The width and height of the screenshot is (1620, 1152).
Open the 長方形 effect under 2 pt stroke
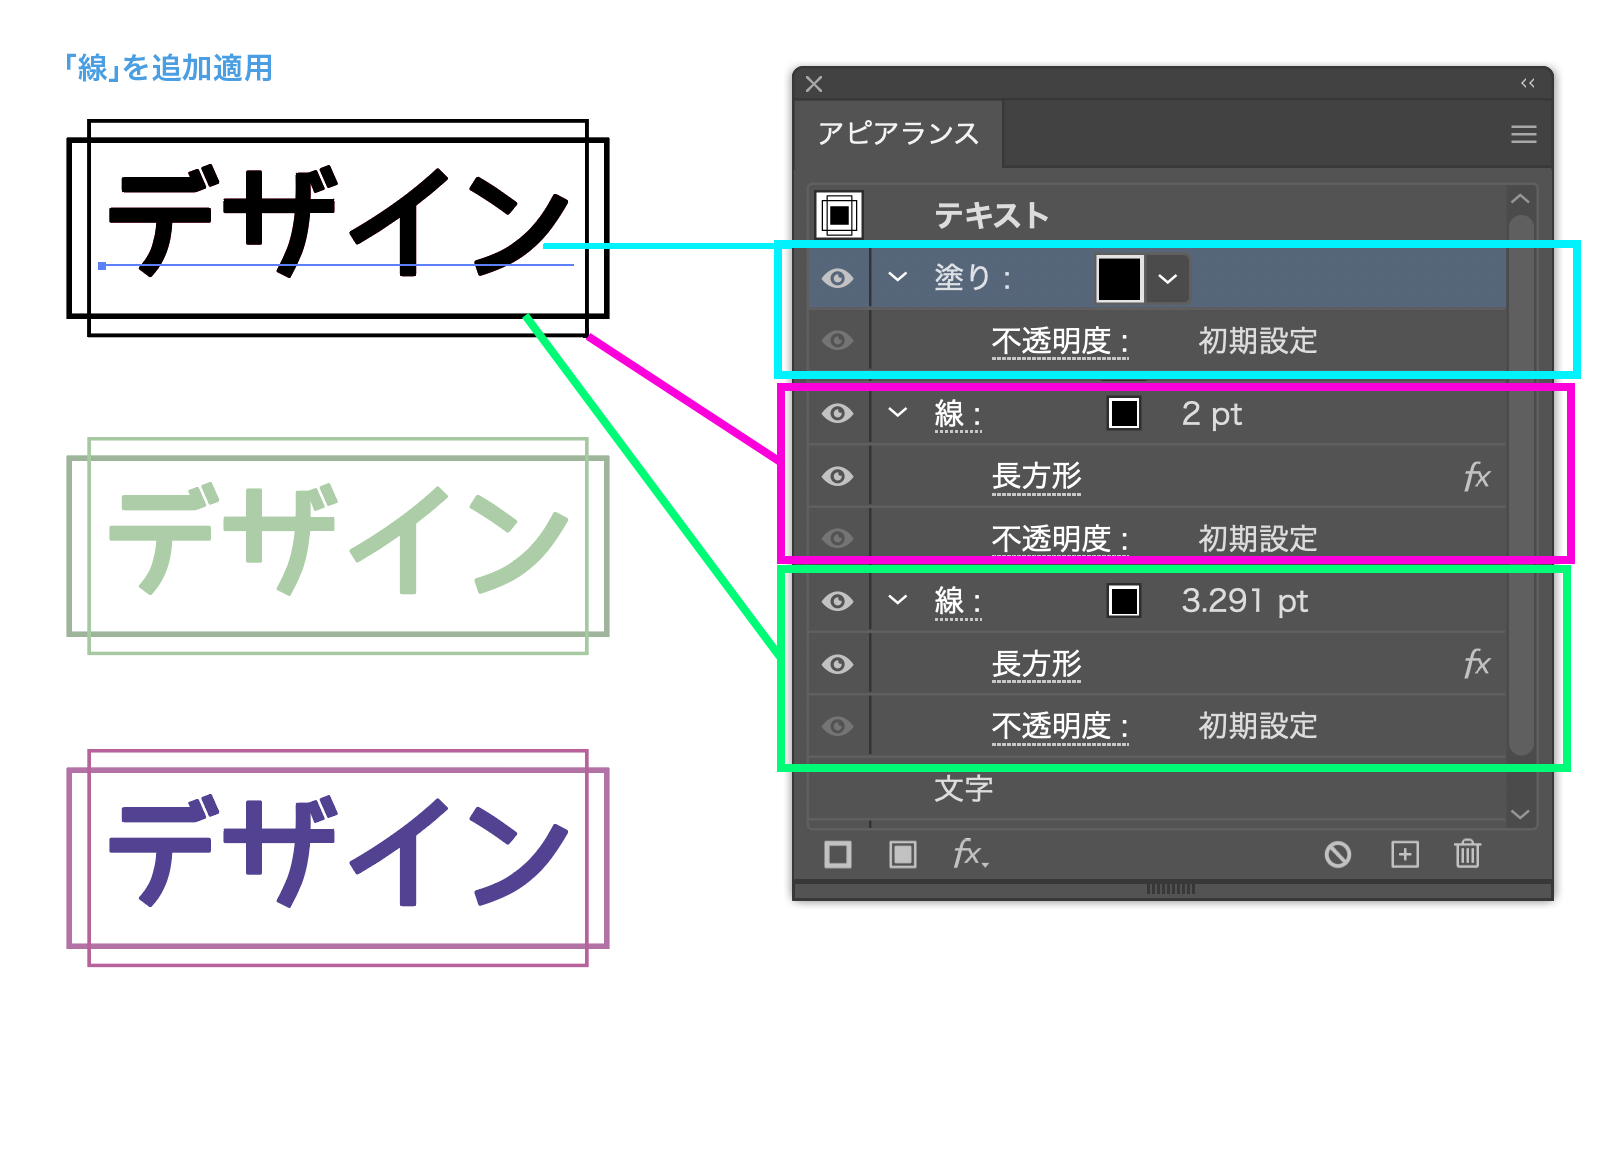tap(1036, 476)
